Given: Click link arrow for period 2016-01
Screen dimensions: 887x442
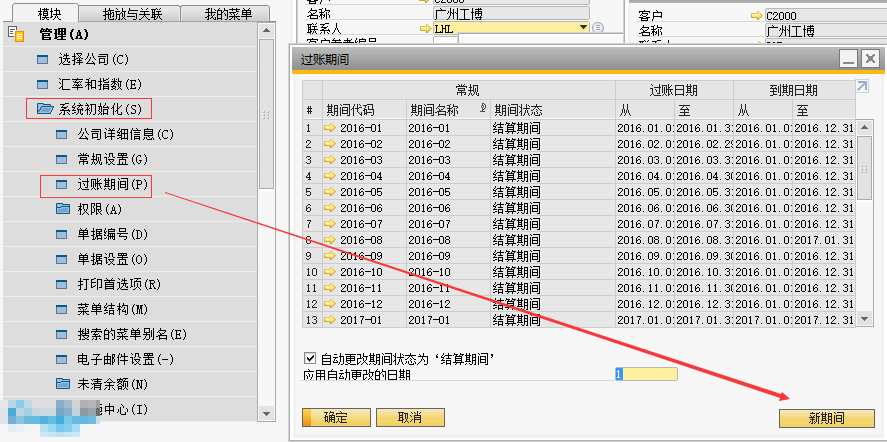Looking at the screenshot, I should pos(330,128).
